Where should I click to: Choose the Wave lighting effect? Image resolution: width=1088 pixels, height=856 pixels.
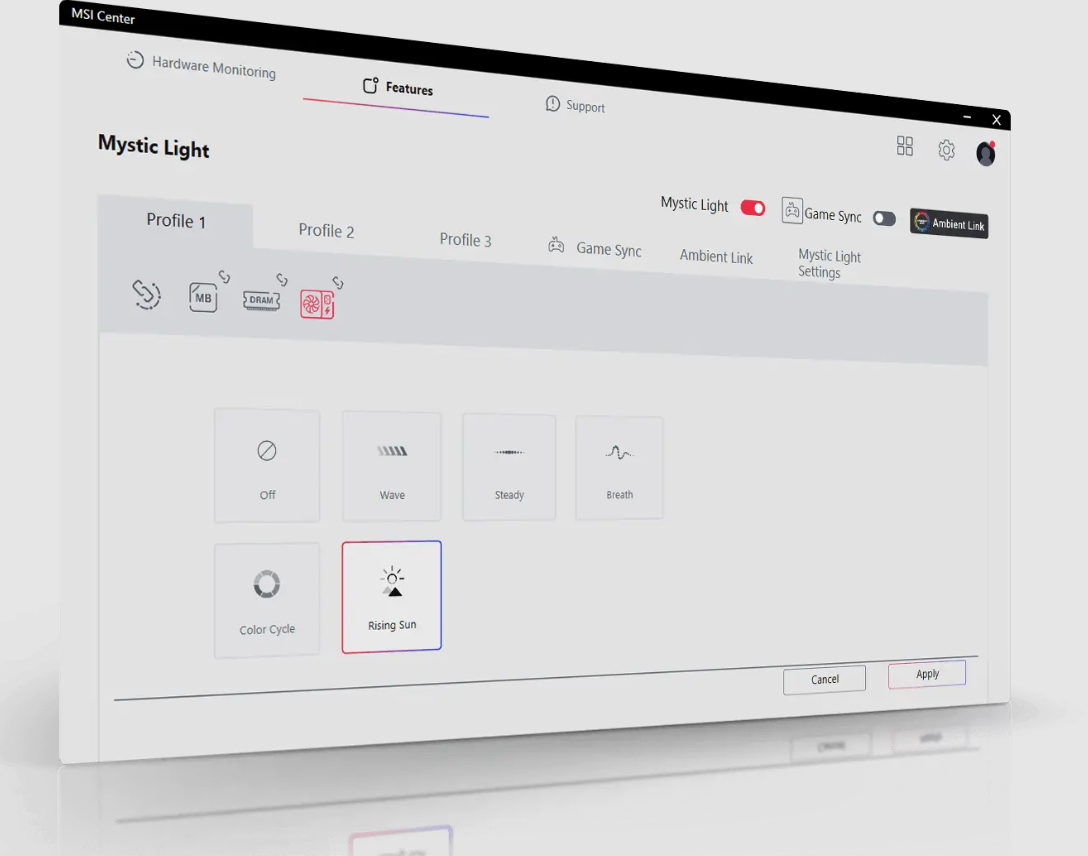[392, 466]
